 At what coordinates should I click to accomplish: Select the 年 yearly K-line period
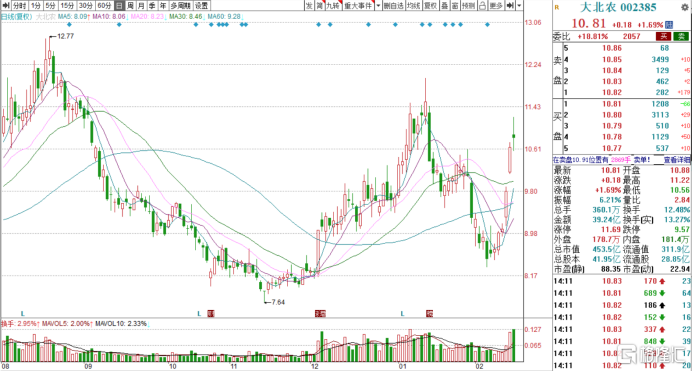click(163, 5)
